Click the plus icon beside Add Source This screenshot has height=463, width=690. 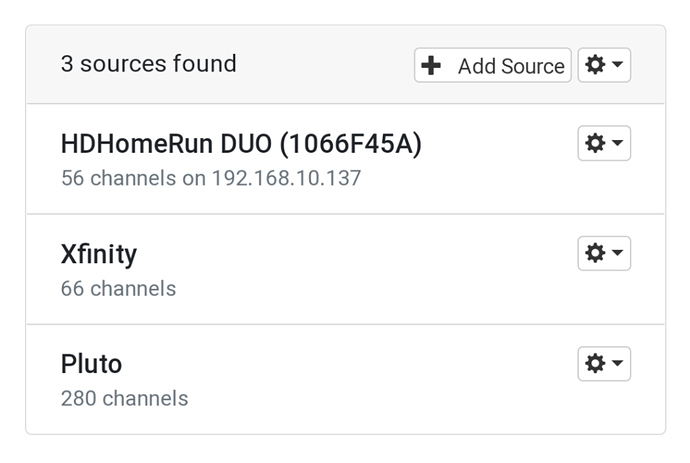click(431, 66)
